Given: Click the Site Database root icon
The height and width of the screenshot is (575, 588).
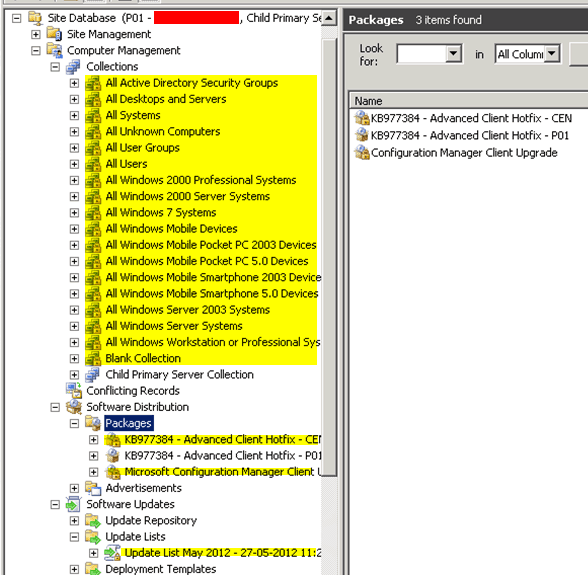Looking at the screenshot, I should [36, 18].
